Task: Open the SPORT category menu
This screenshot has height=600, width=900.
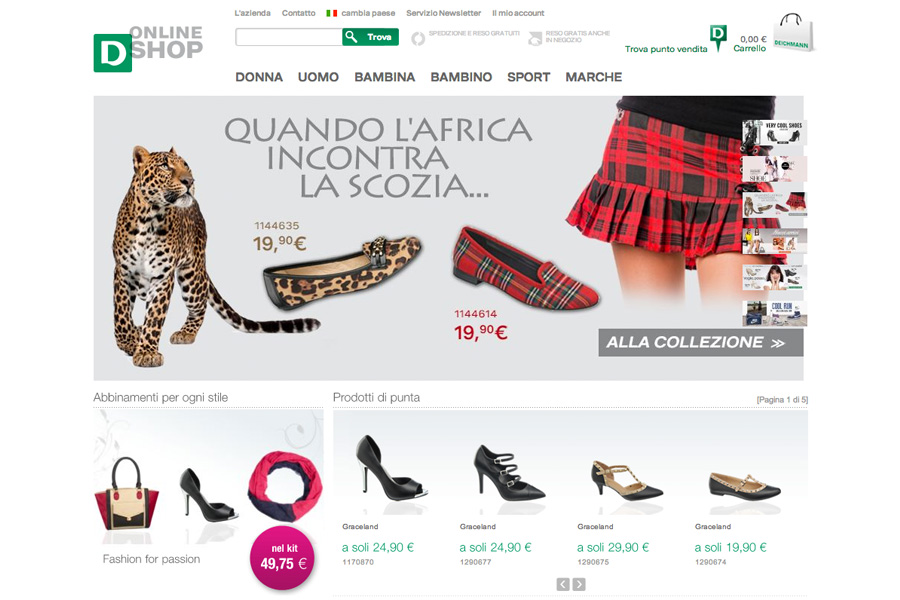Action: (529, 77)
